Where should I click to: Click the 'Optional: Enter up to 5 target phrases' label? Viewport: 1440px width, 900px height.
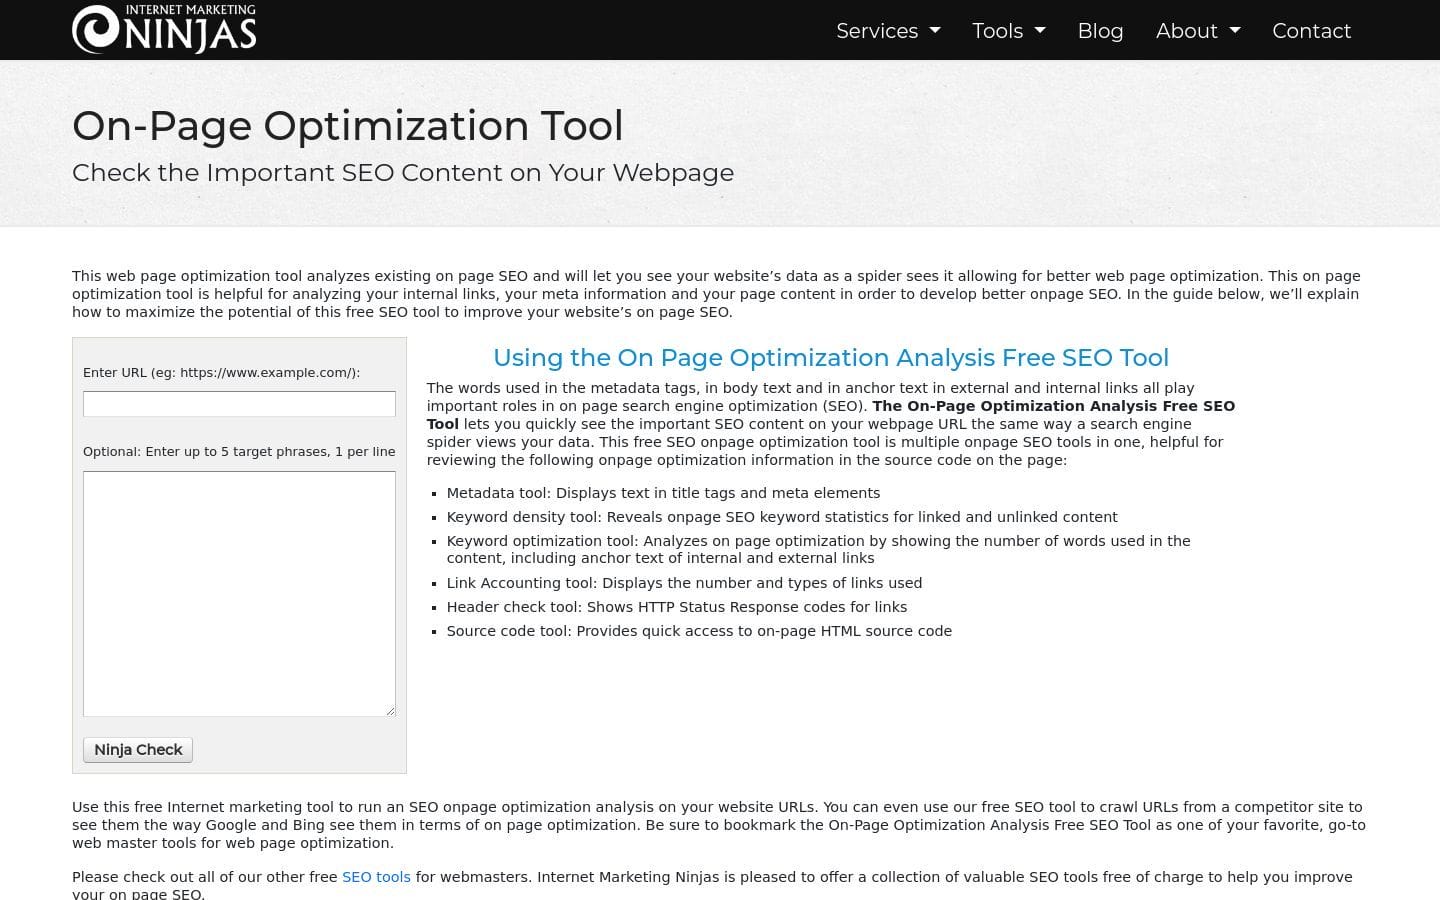(x=239, y=452)
